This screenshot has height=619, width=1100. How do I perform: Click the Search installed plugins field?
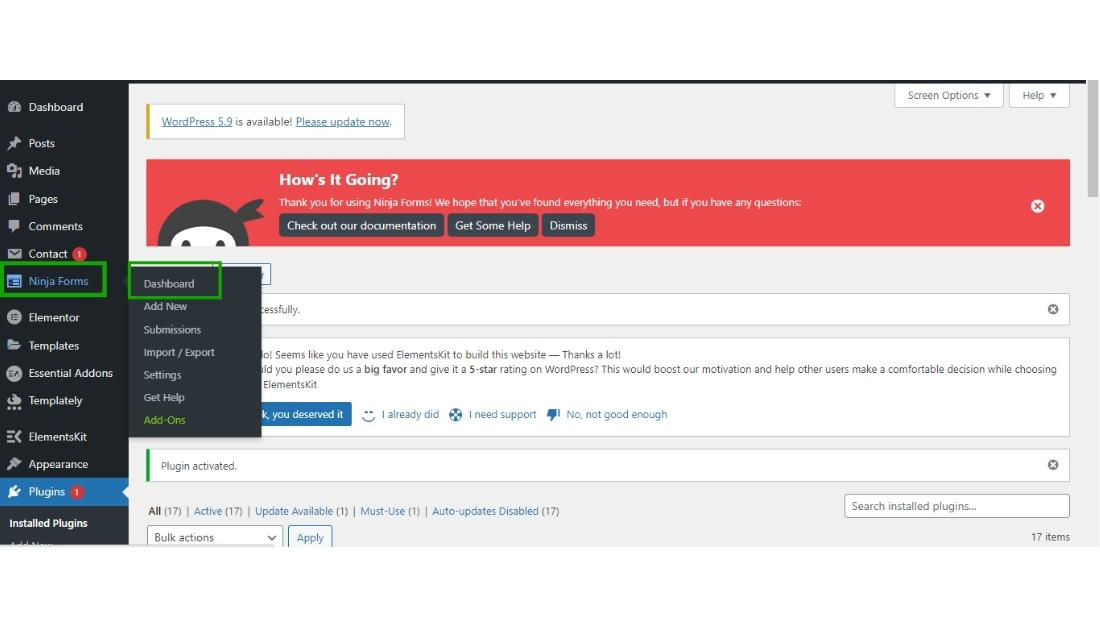click(957, 506)
